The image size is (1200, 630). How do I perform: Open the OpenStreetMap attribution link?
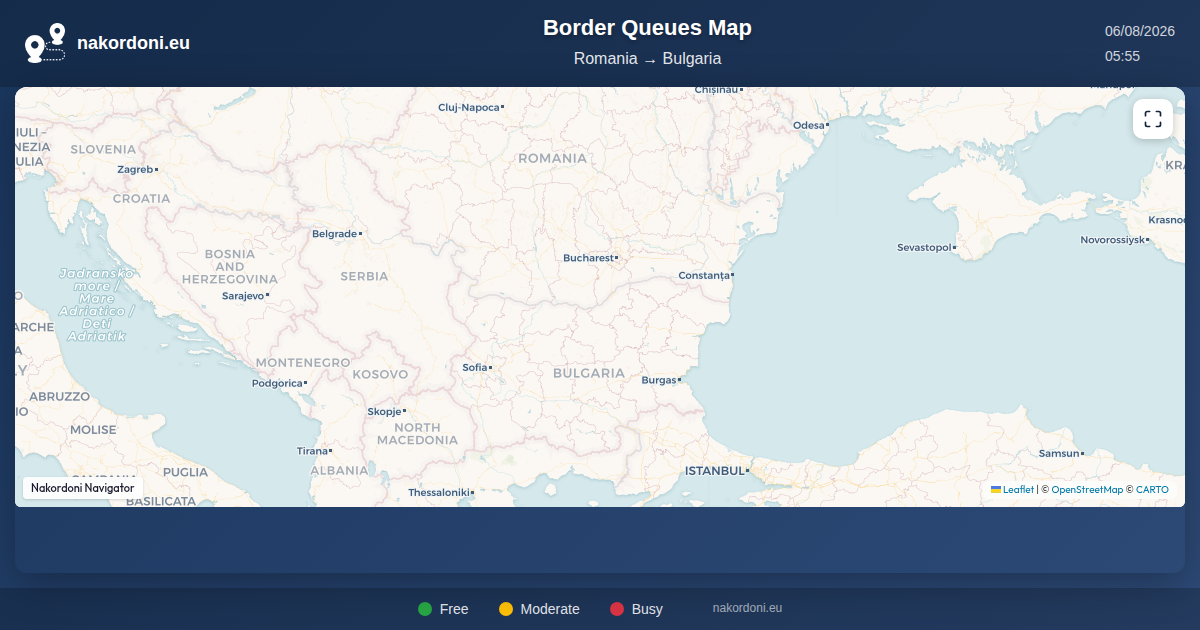tap(1087, 490)
